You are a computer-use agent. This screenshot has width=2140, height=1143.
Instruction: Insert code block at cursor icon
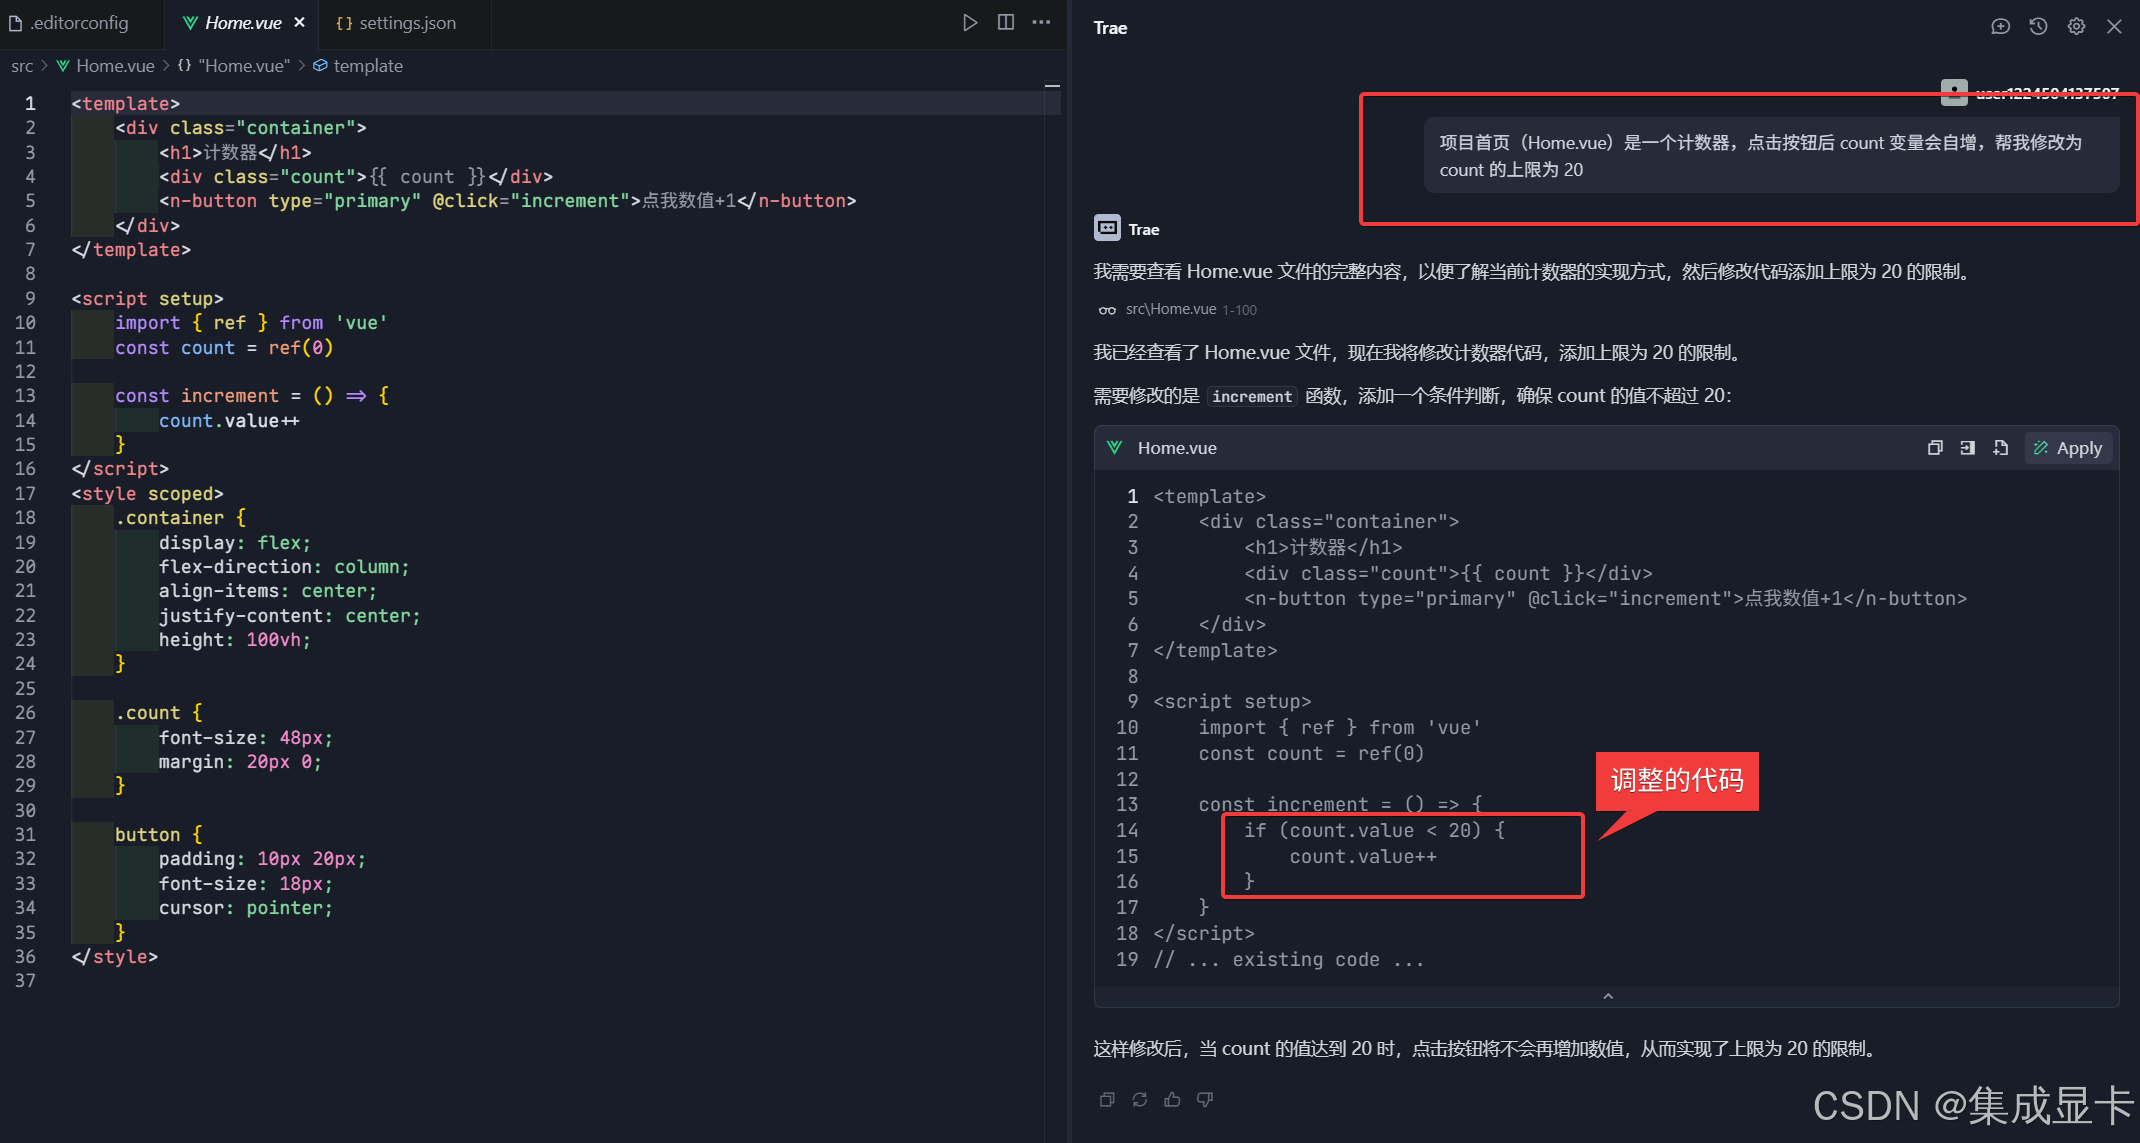(x=1967, y=448)
